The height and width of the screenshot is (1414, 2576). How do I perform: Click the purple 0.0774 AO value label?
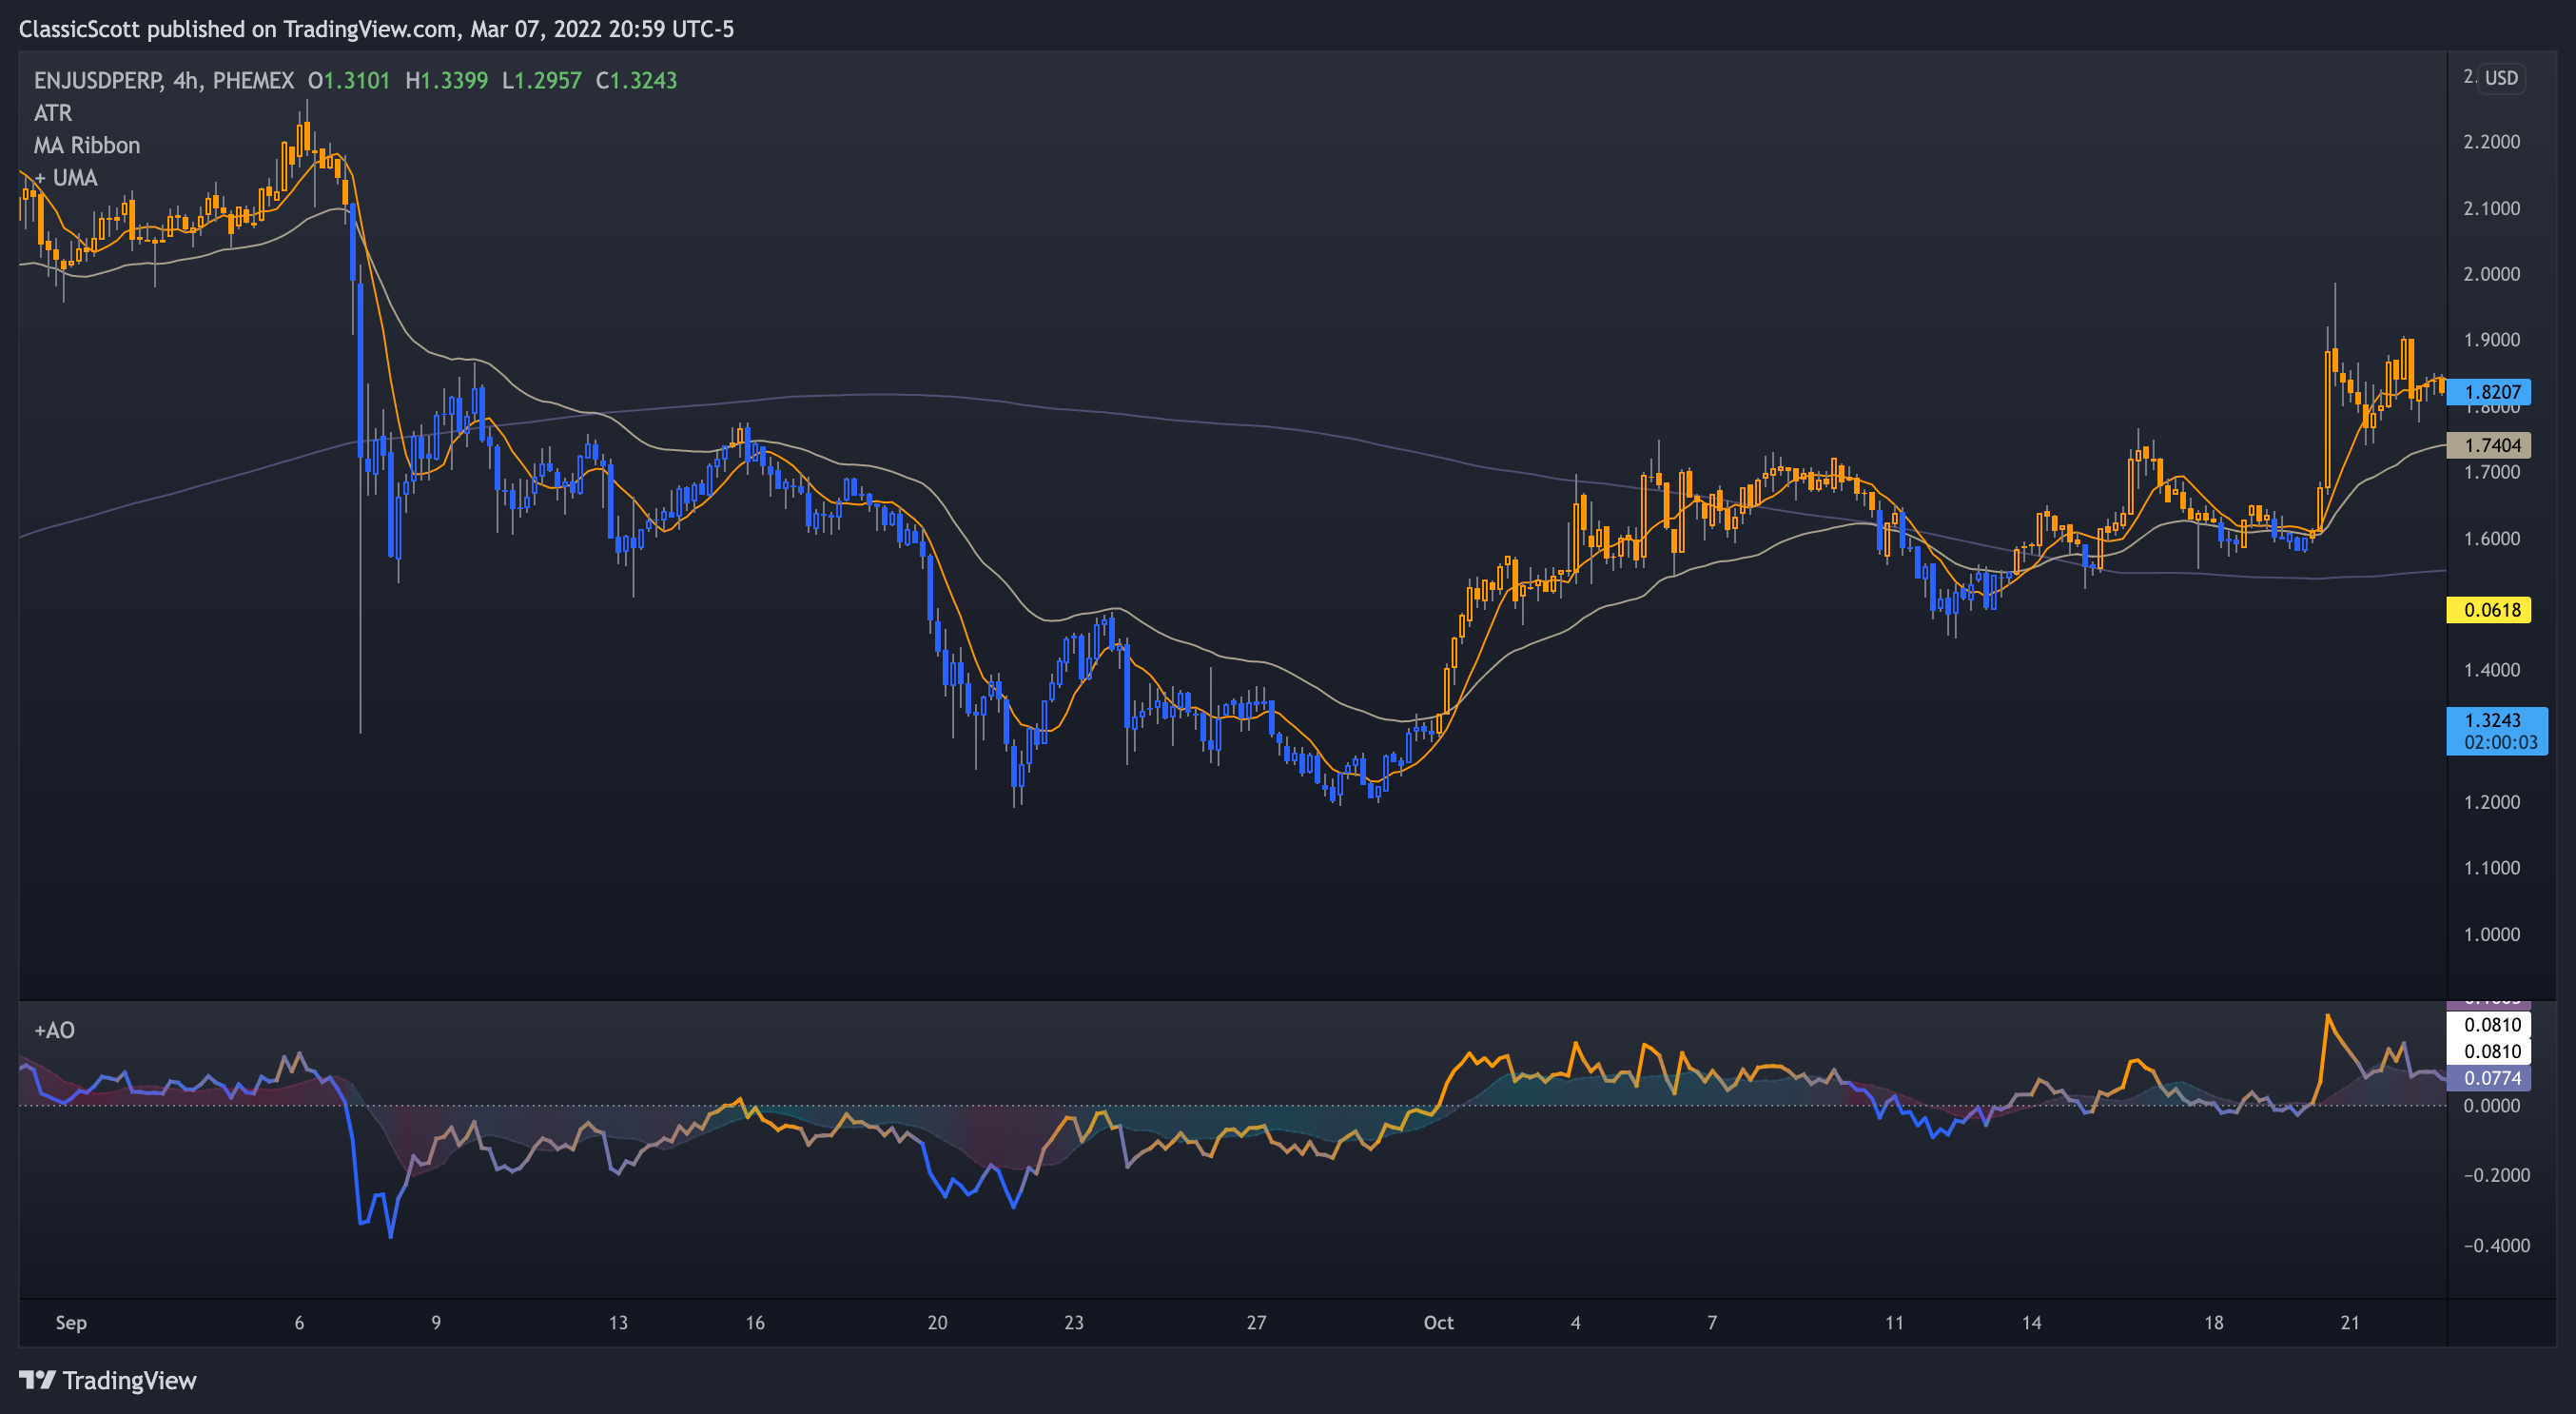coord(2489,1078)
